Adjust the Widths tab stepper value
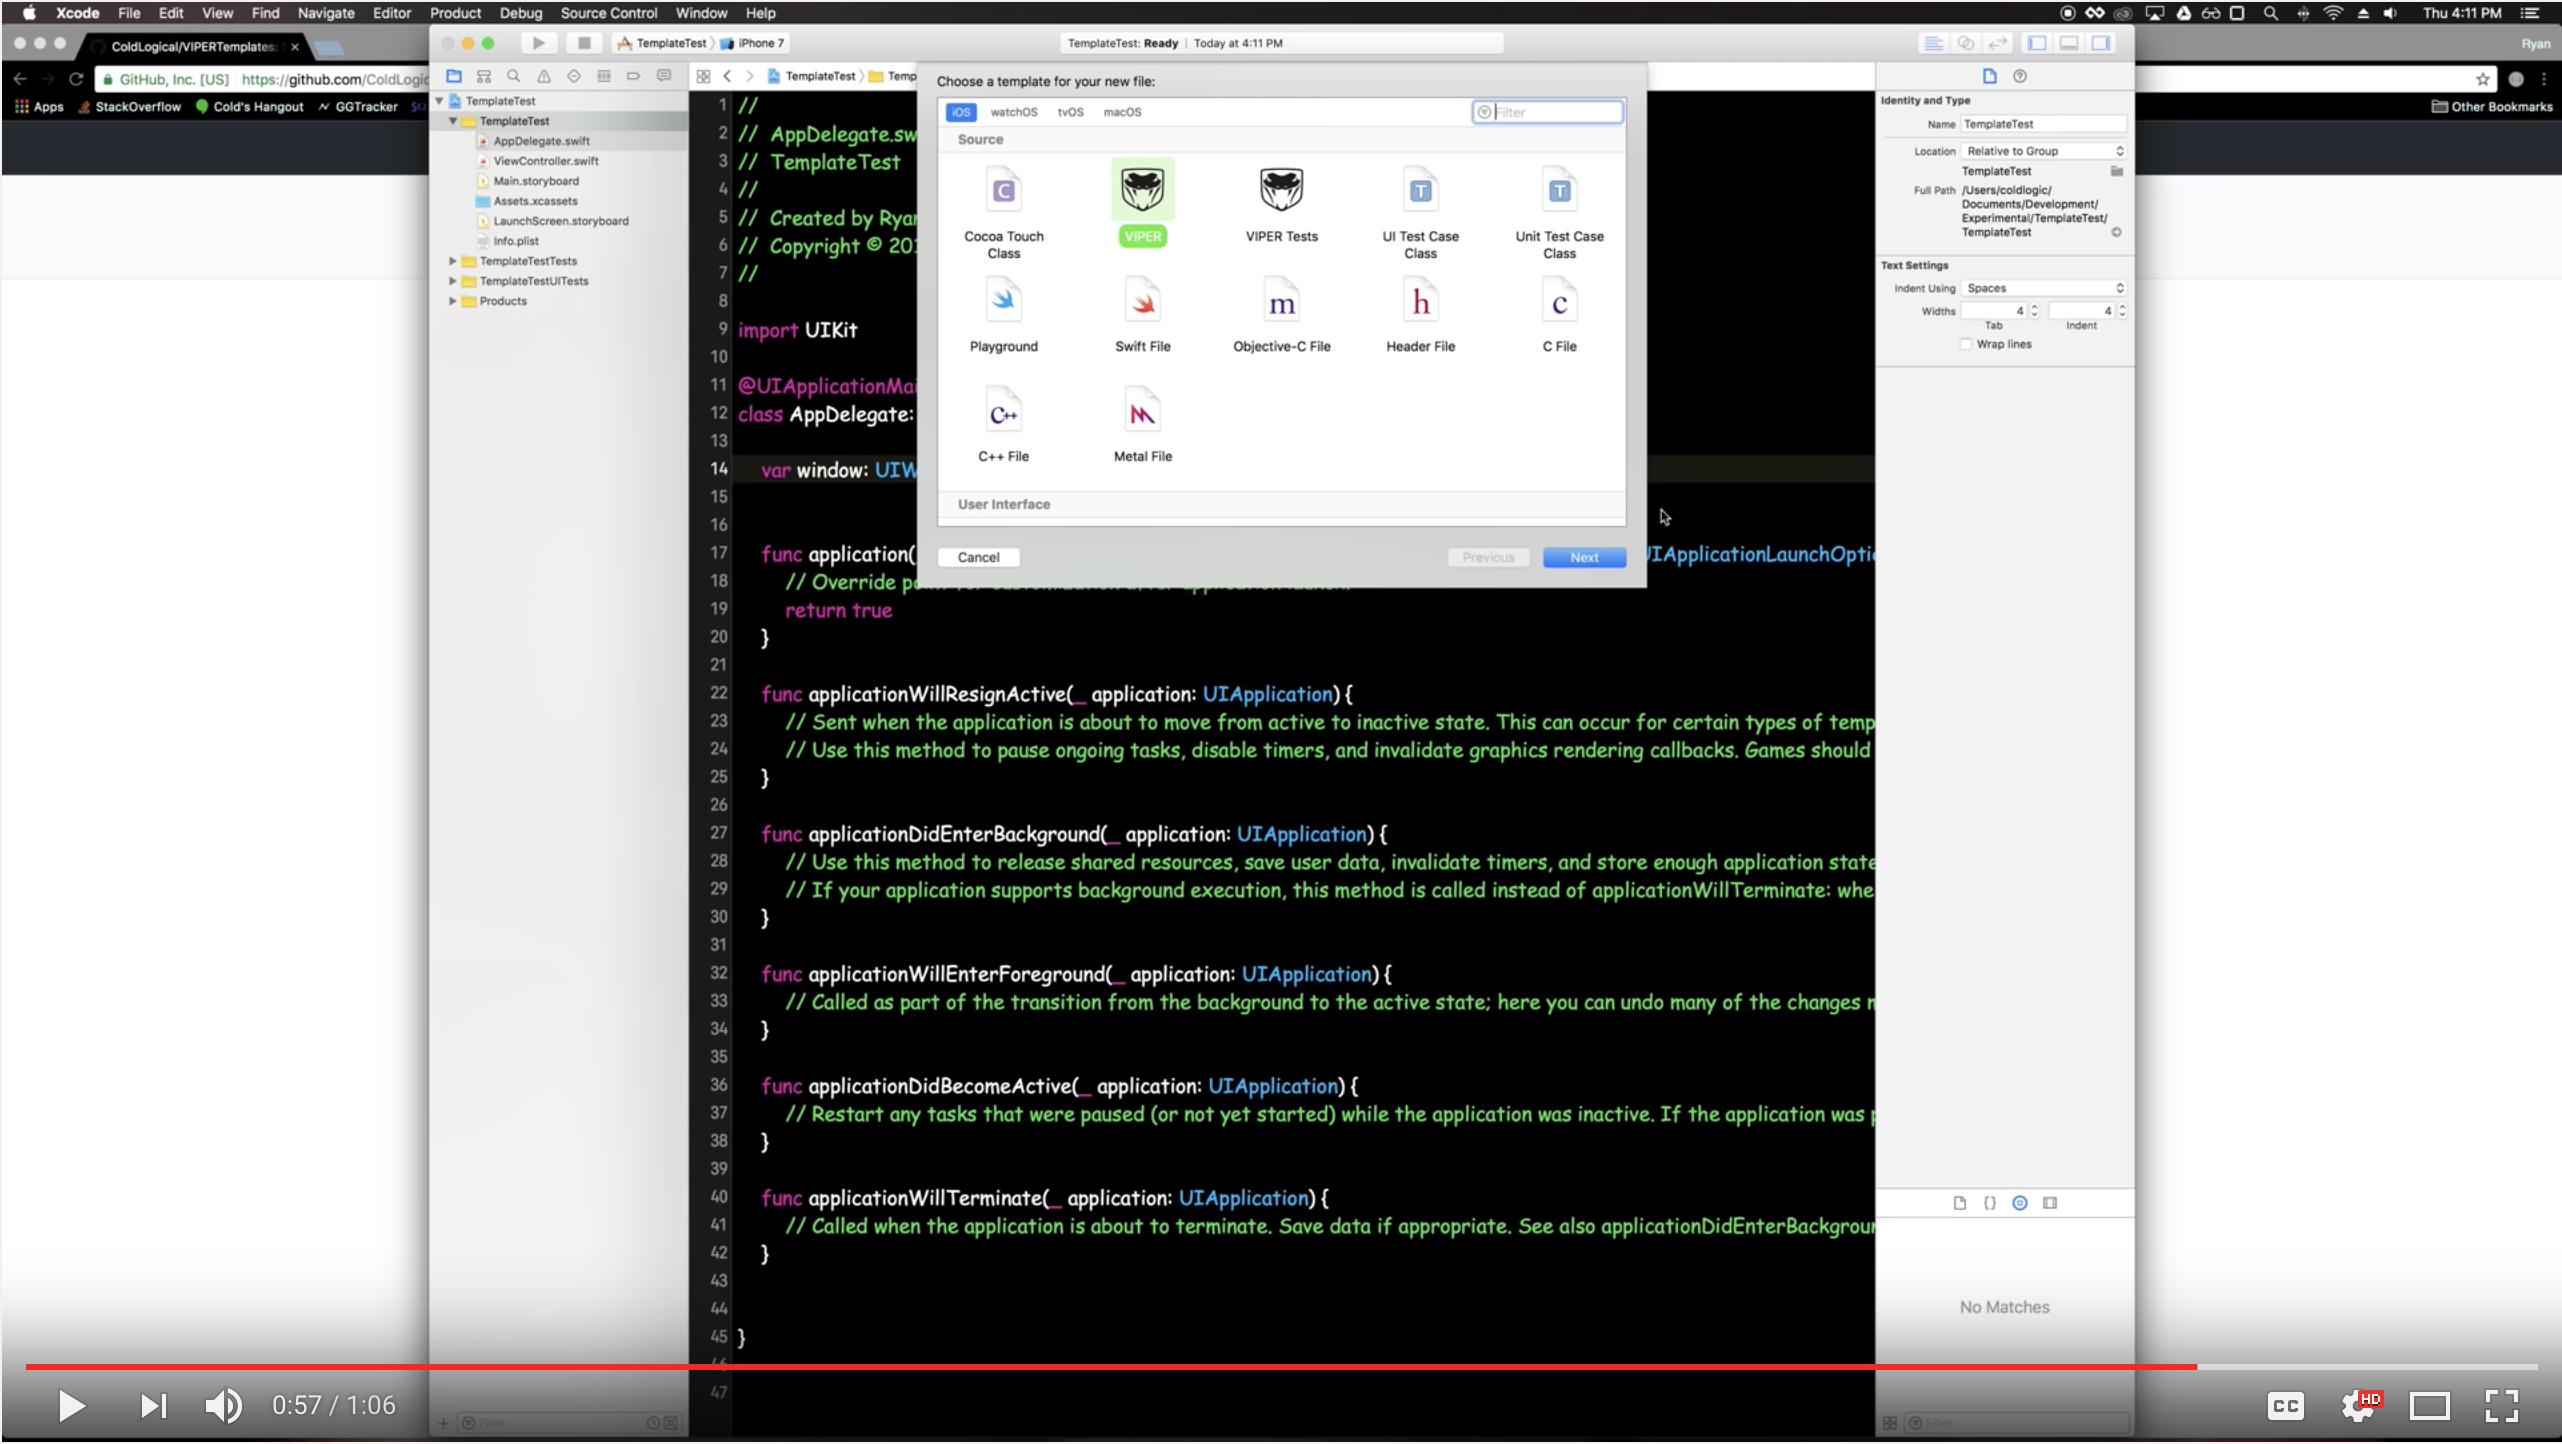2562x1444 pixels. pos(2036,310)
